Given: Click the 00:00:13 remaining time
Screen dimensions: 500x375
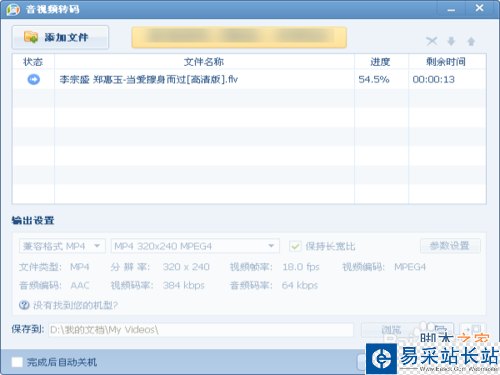Looking at the screenshot, I should (433, 79).
